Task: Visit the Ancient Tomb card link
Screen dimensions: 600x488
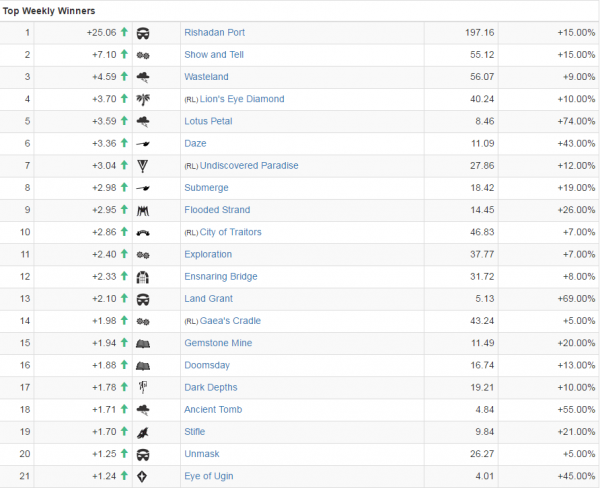Action: 213,410
